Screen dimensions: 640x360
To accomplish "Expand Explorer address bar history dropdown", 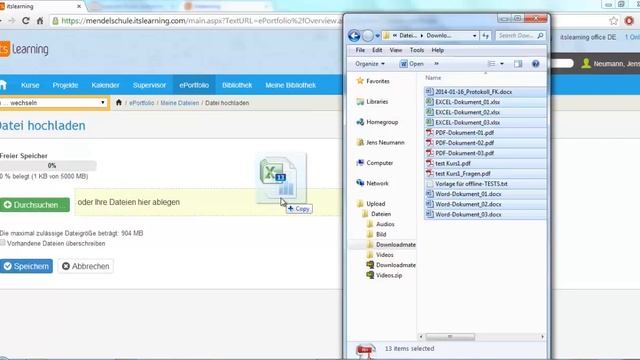I will [474, 36].
